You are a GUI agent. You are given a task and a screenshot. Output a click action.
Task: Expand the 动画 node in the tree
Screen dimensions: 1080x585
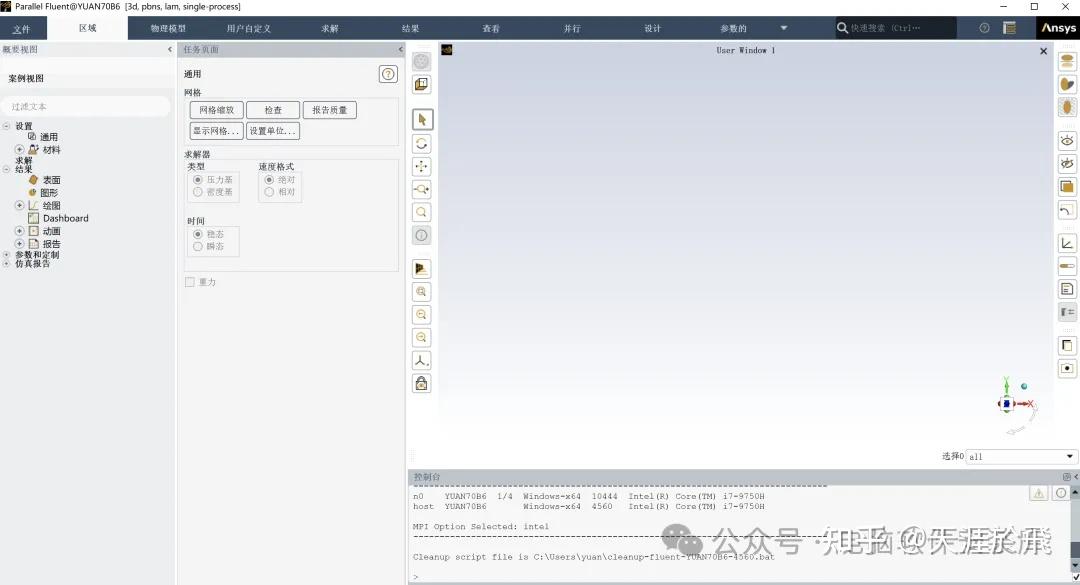tap(20, 230)
